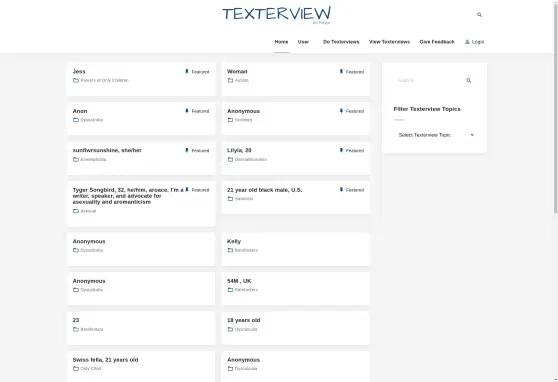Open the sunflwrsunshine, she/her texterview
Image resolution: width=558 pixels, height=382 pixels.
[107, 150]
